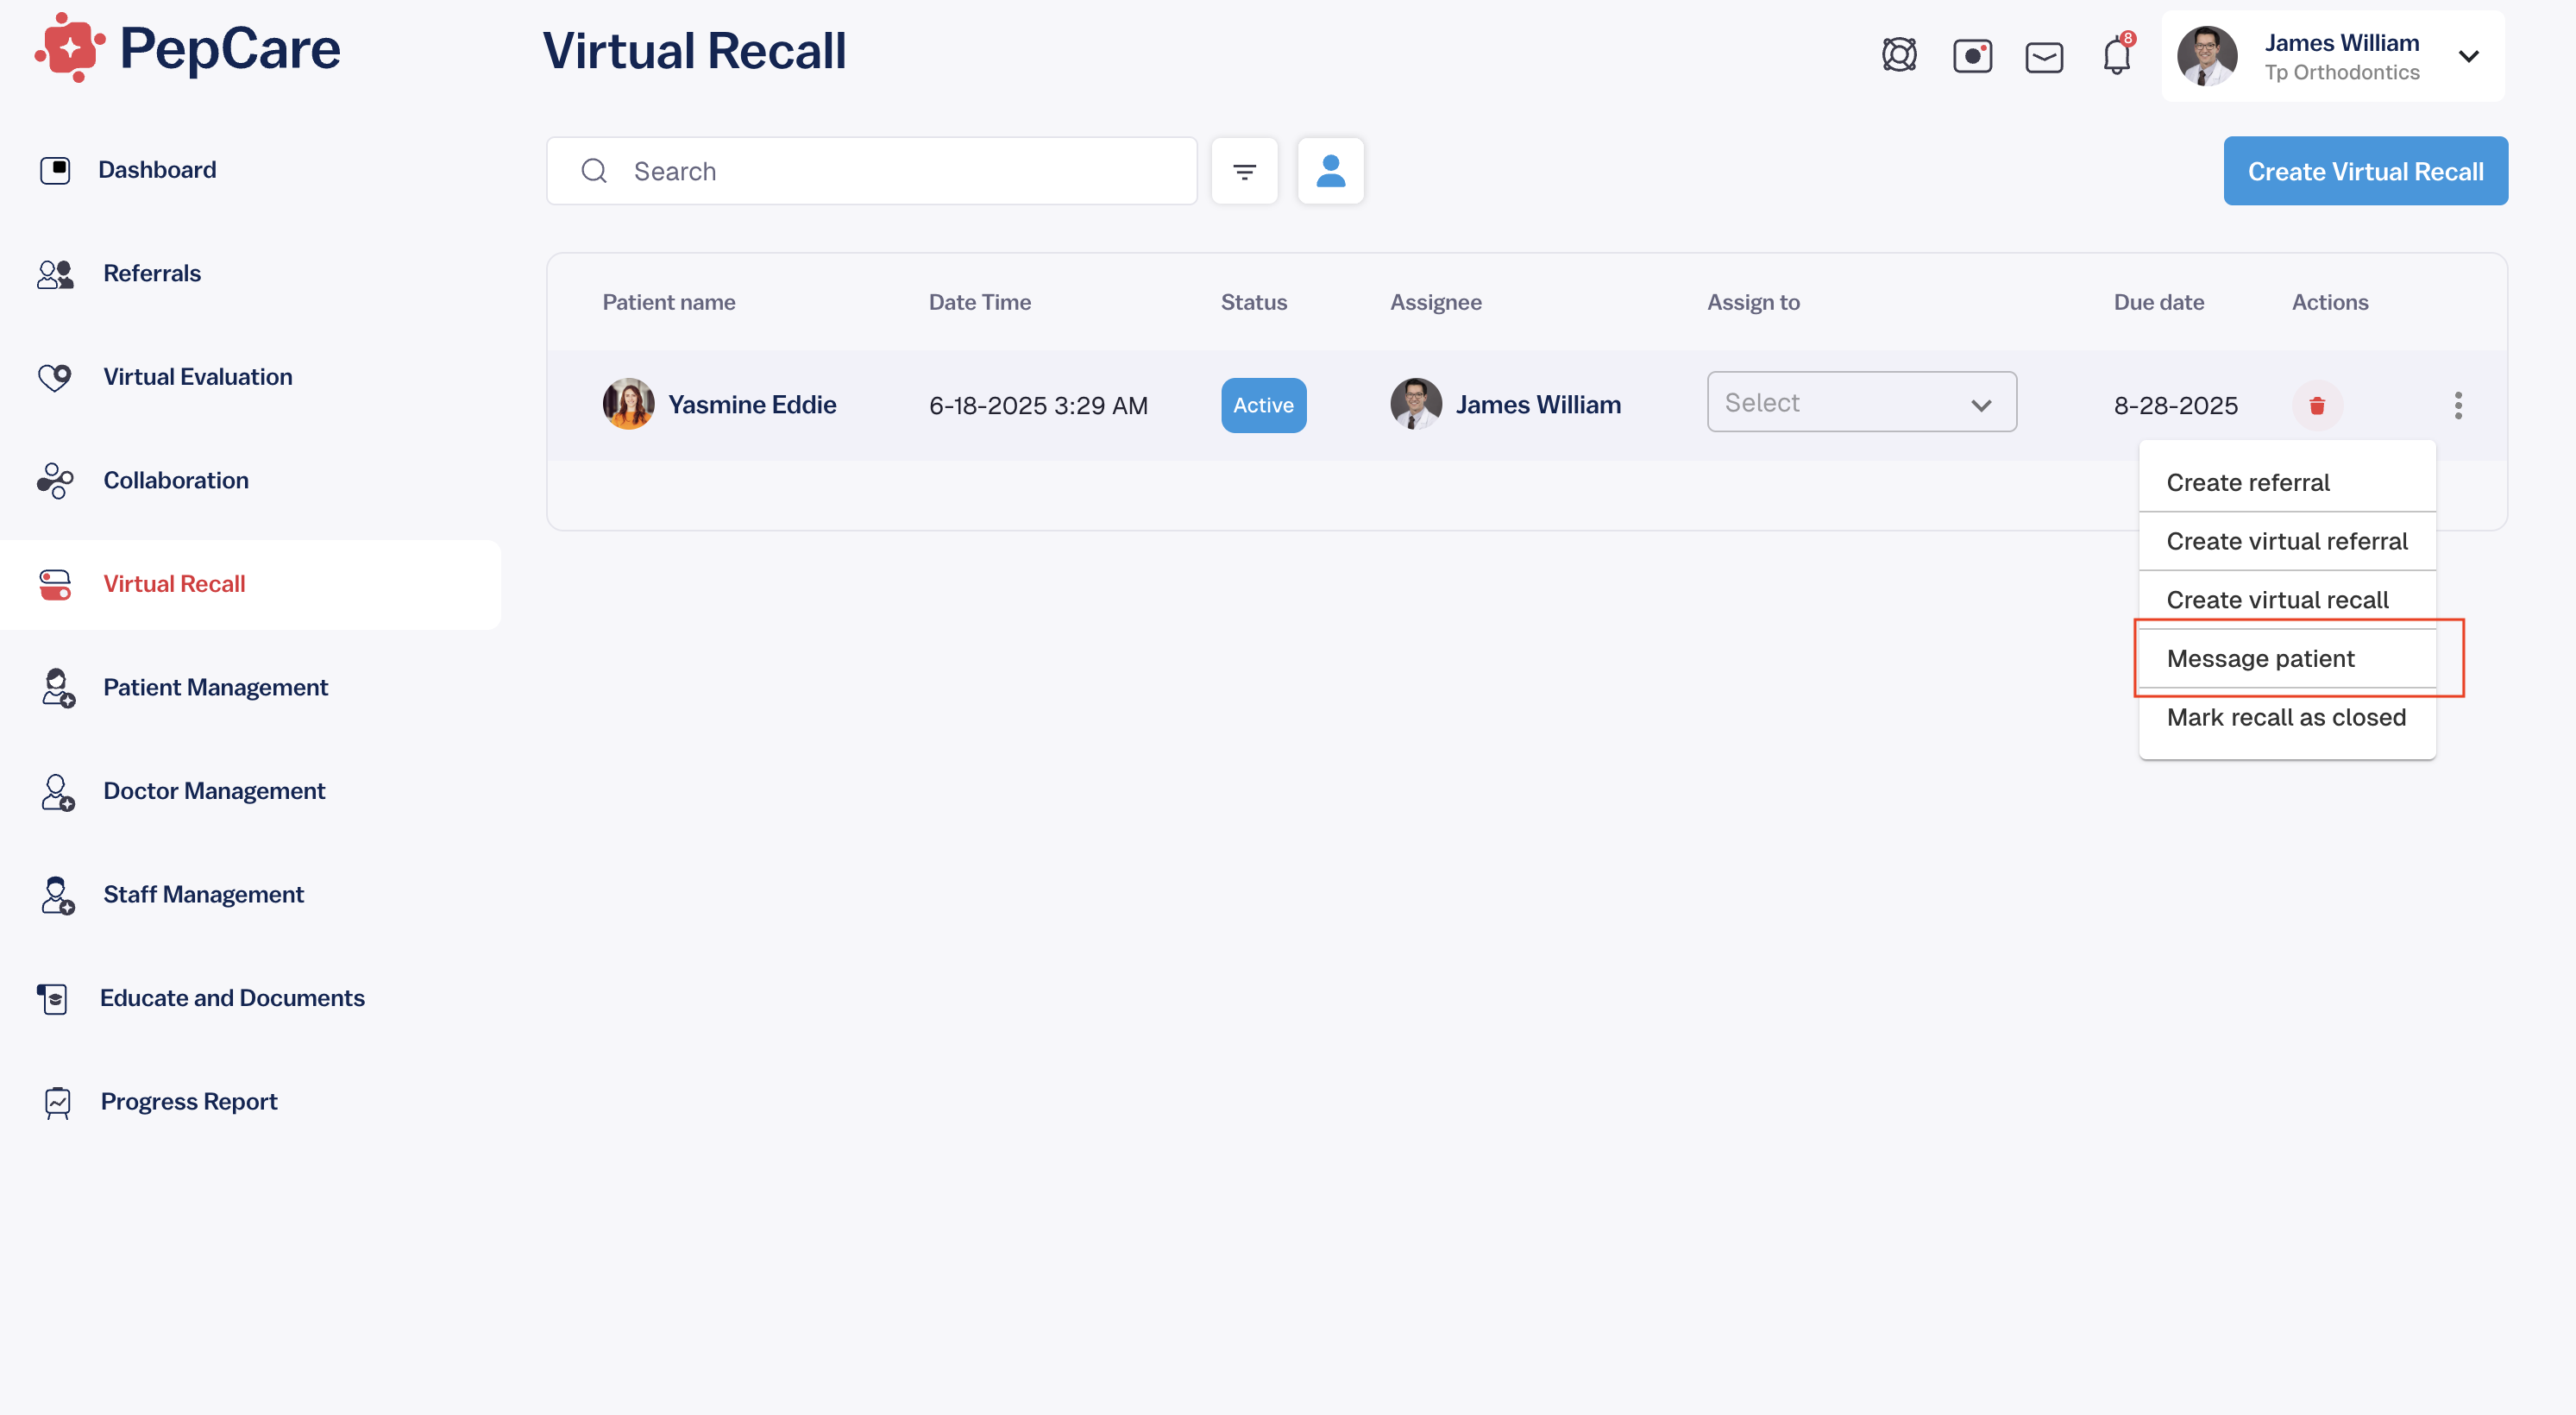Select Message patient from the menu
This screenshot has width=2576, height=1415.
[2286, 658]
